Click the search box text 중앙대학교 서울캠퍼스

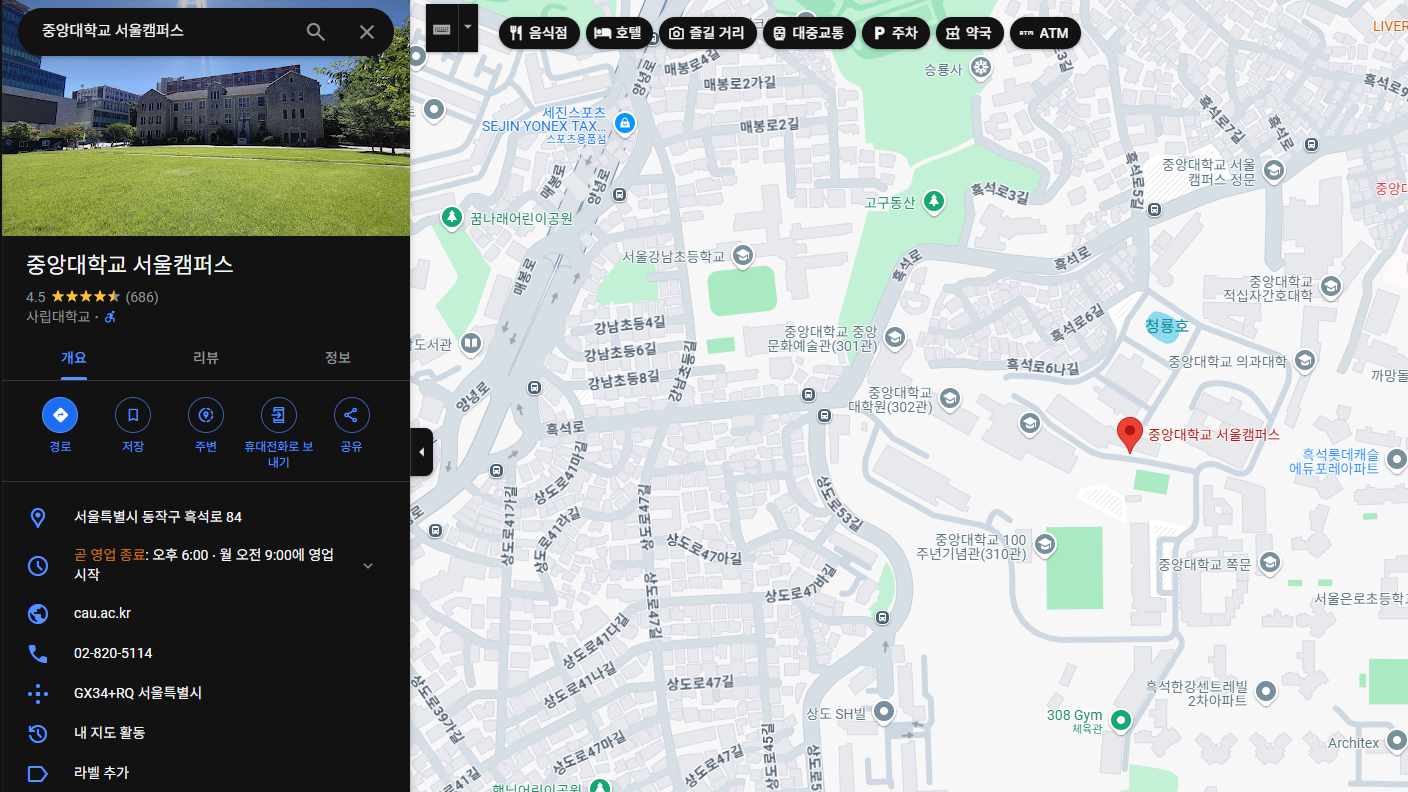pos(113,30)
